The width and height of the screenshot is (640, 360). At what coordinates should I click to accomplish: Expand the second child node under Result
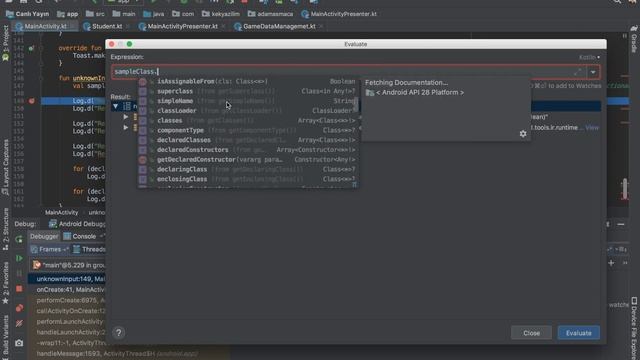(126, 127)
